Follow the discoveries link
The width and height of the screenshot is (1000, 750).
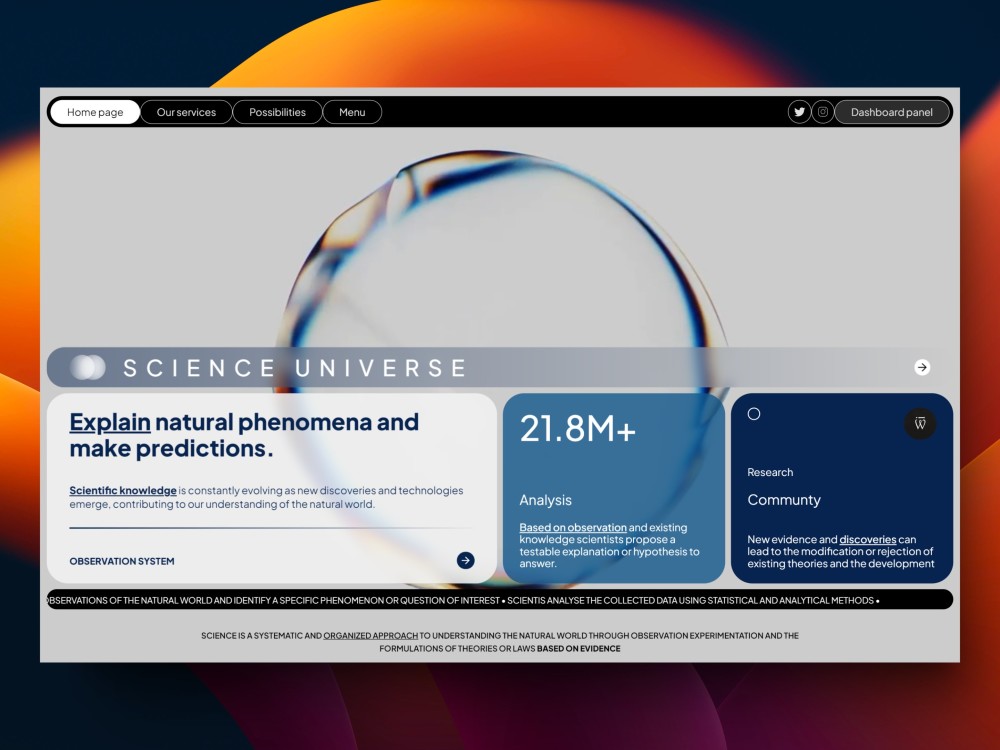pyautogui.click(x=867, y=540)
